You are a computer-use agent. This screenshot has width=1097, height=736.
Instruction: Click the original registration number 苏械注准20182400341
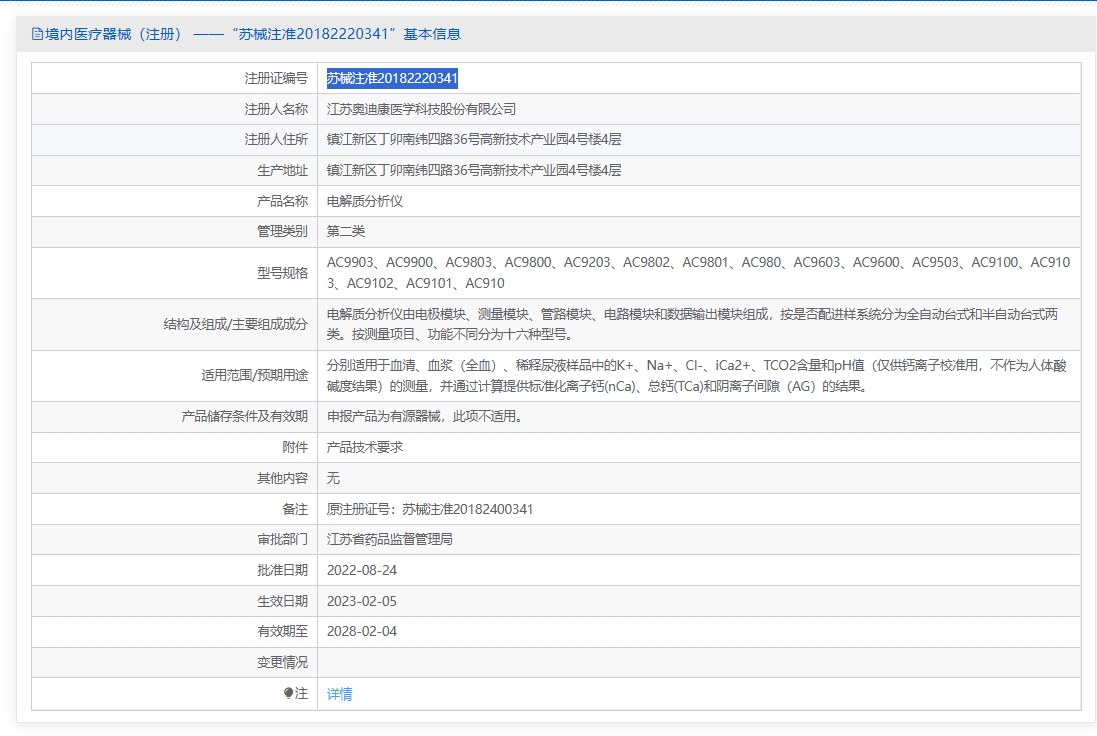coord(467,509)
